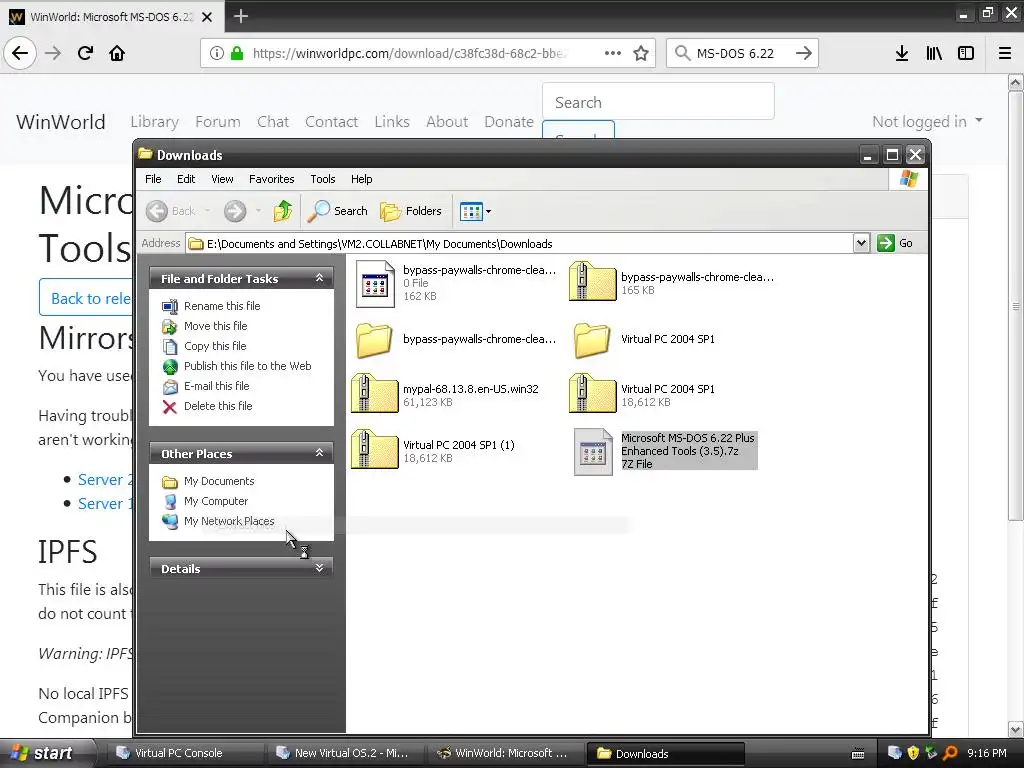This screenshot has height=768, width=1024.
Task: Open Firefox Library icon
Action: pyautogui.click(x=934, y=53)
